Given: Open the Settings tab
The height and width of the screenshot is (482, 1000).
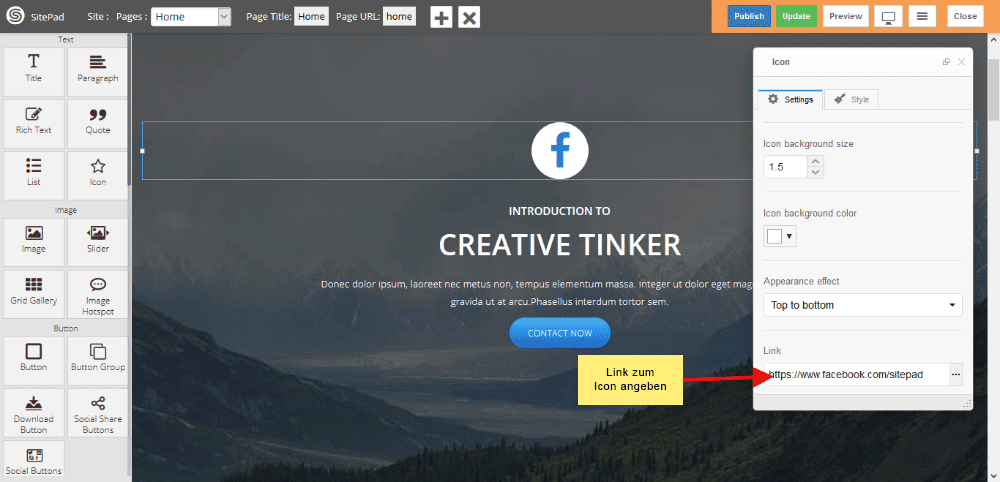Looking at the screenshot, I should (x=790, y=99).
